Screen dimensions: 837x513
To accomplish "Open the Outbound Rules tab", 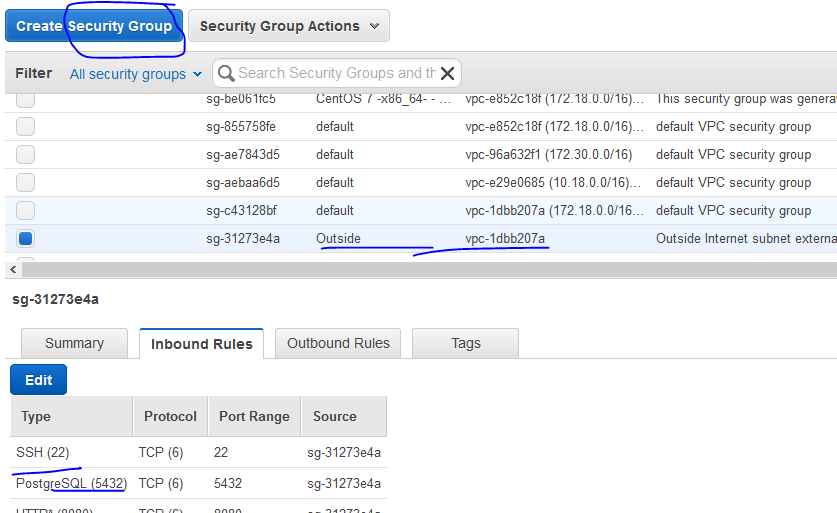I will [x=338, y=343].
